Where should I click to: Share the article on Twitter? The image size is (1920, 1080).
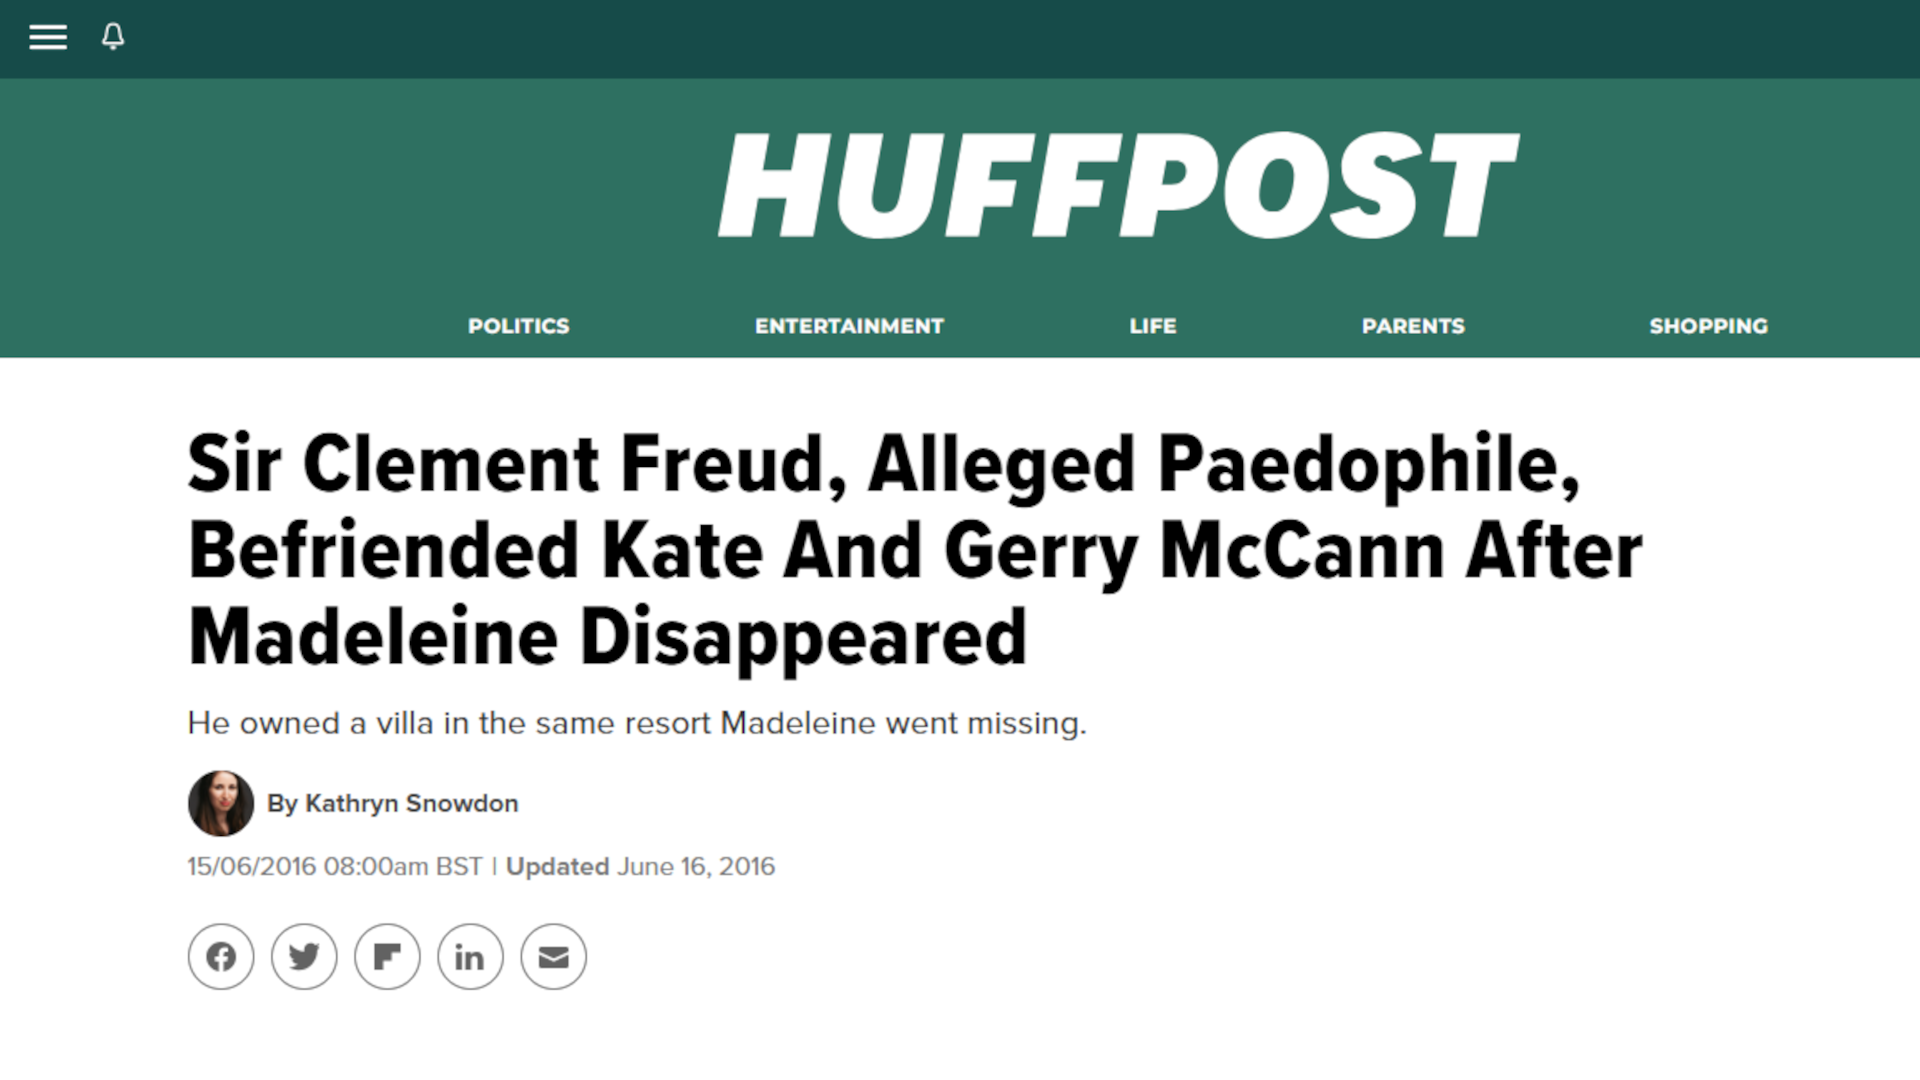[303, 956]
